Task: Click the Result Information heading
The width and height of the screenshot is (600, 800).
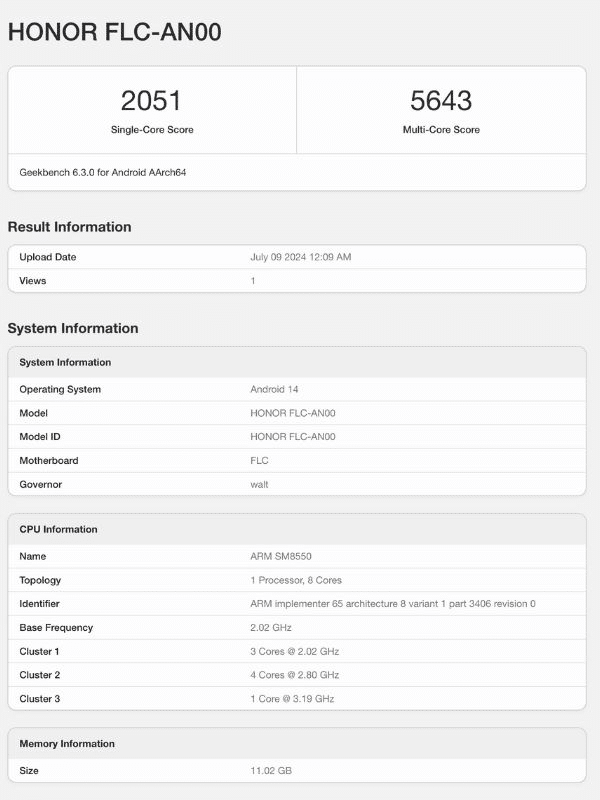Action: 69,227
